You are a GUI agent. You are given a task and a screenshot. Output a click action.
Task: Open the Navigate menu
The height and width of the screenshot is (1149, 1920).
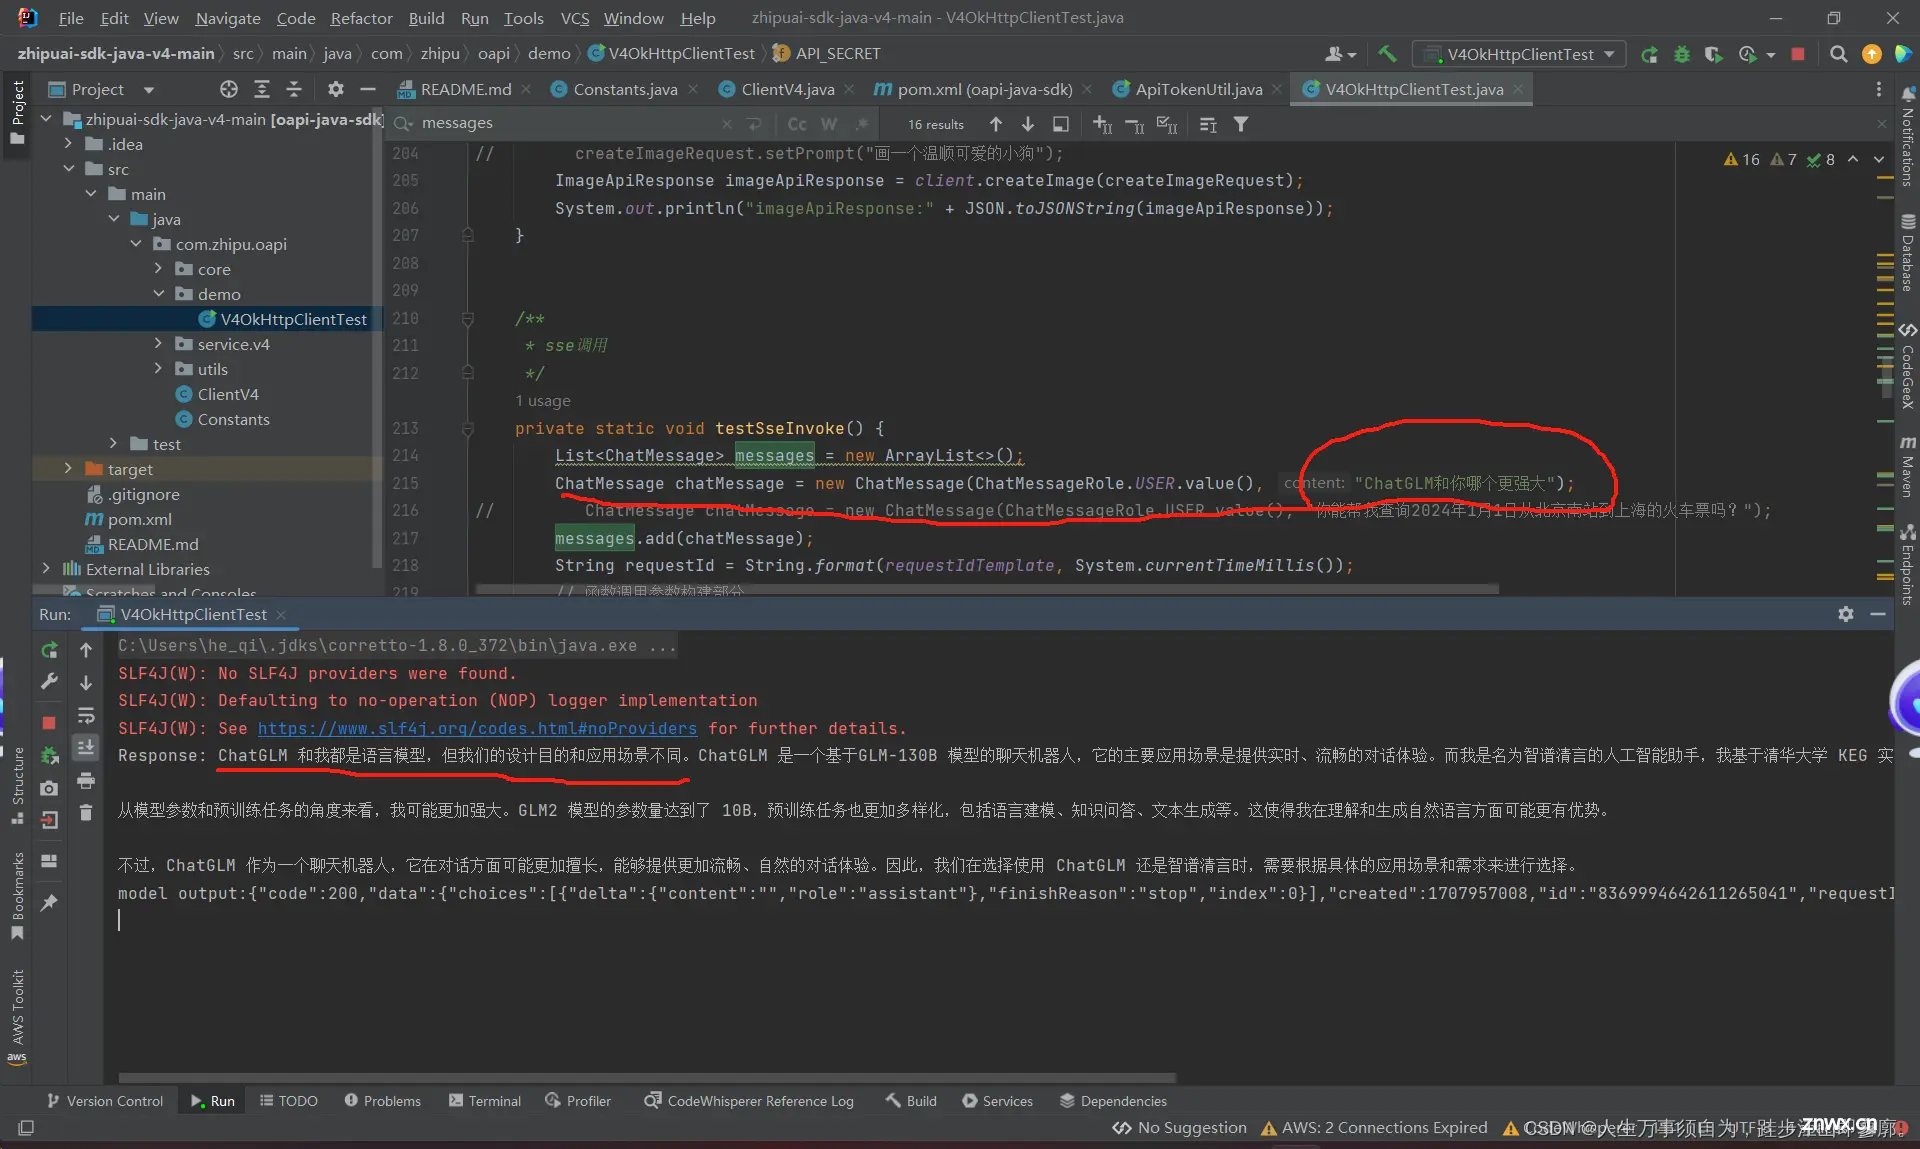228,18
